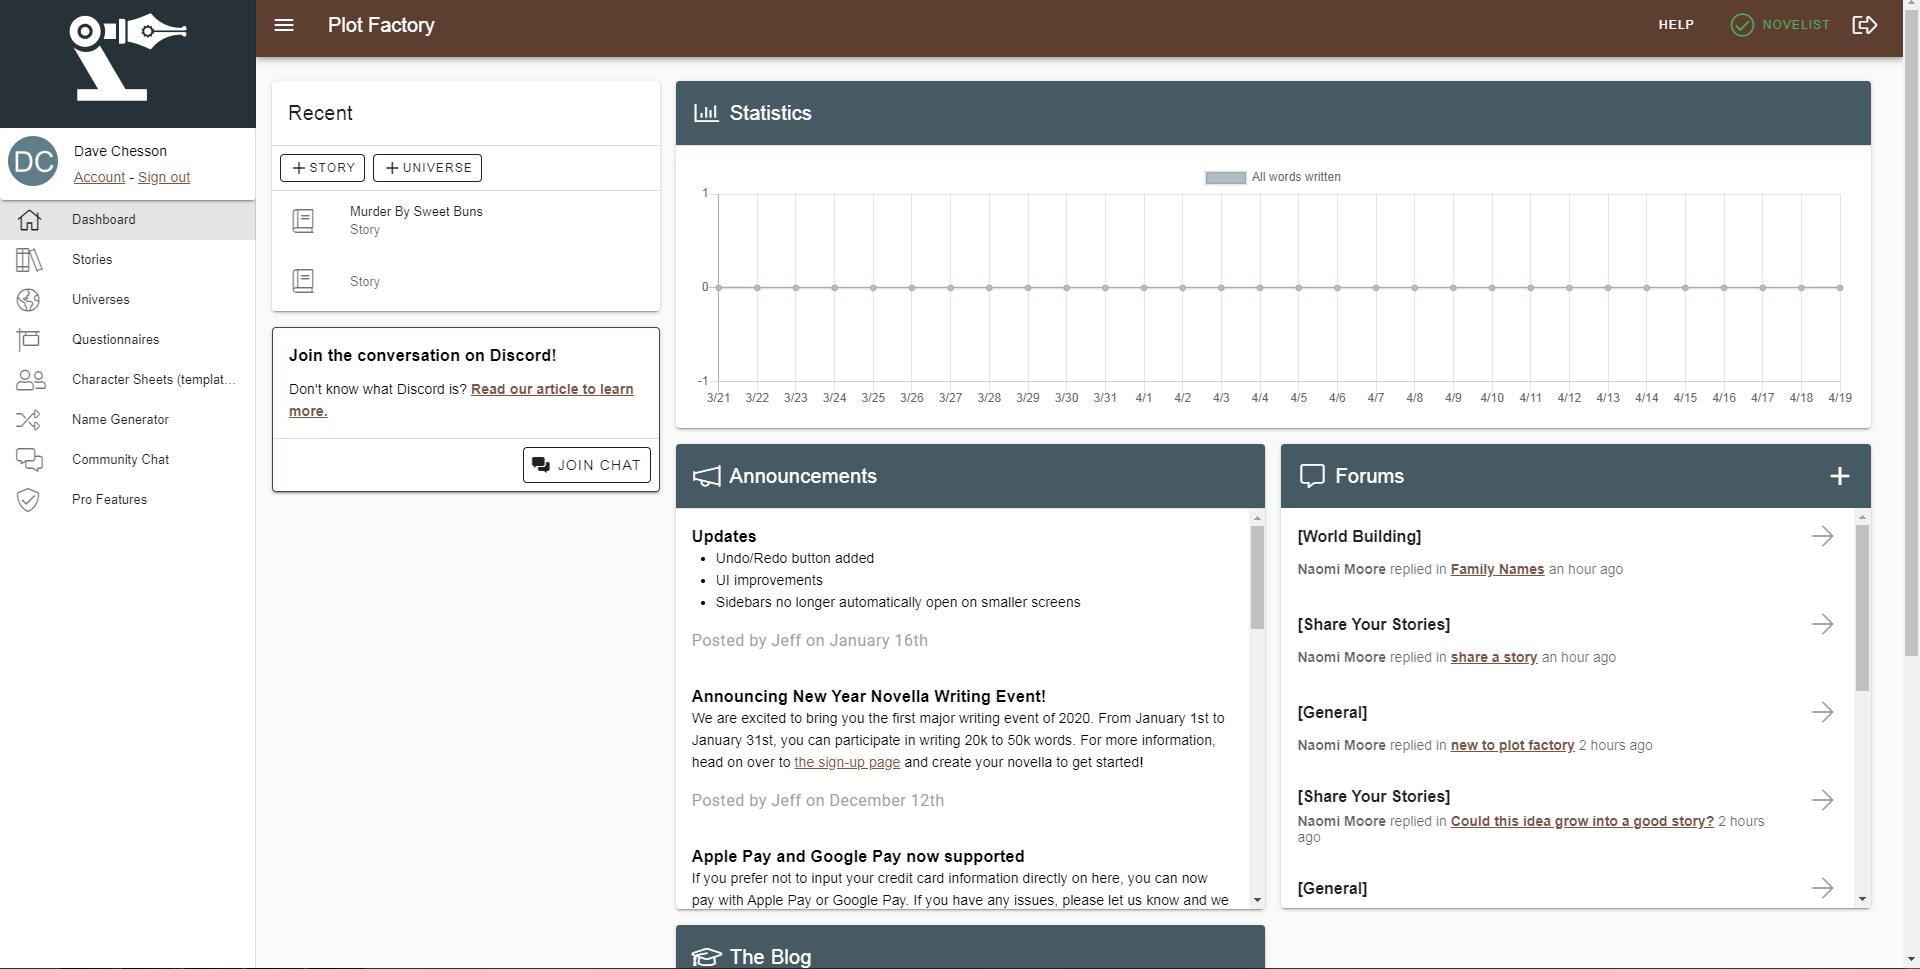Click the plus icon in Forums header
This screenshot has width=1920, height=969.
tap(1839, 477)
